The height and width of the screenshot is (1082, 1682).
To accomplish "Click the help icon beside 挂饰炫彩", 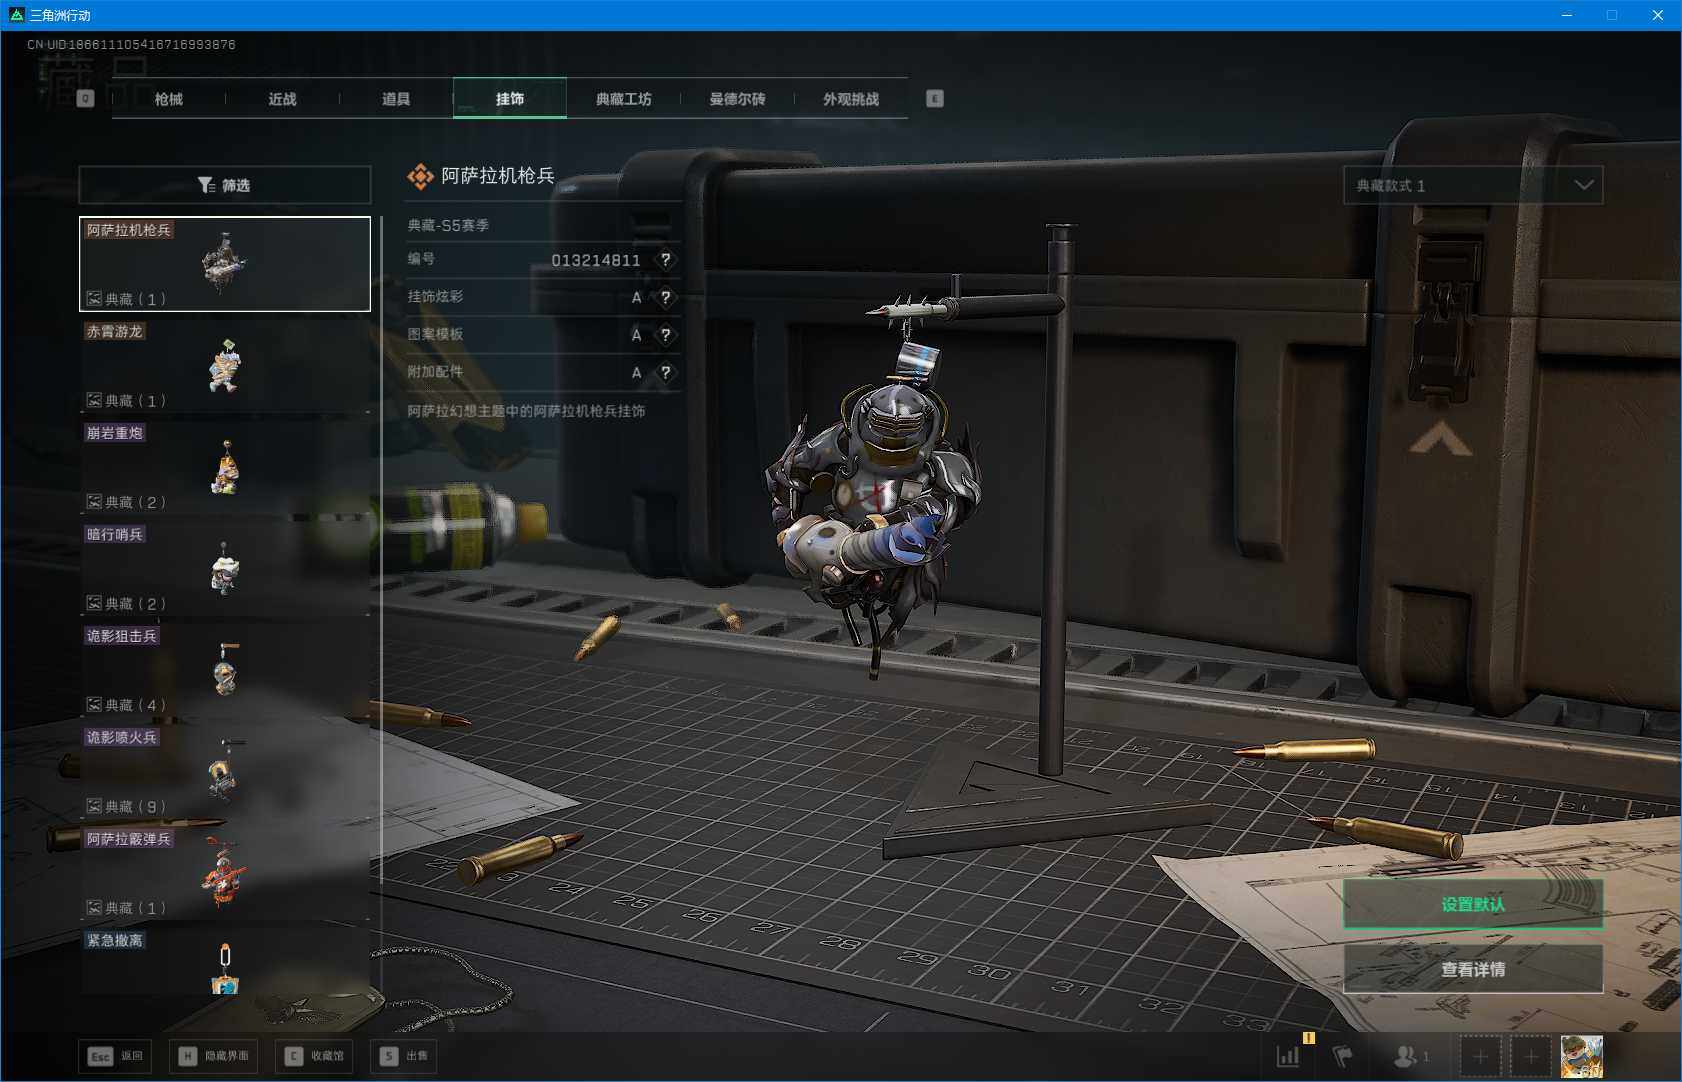I will click(665, 297).
